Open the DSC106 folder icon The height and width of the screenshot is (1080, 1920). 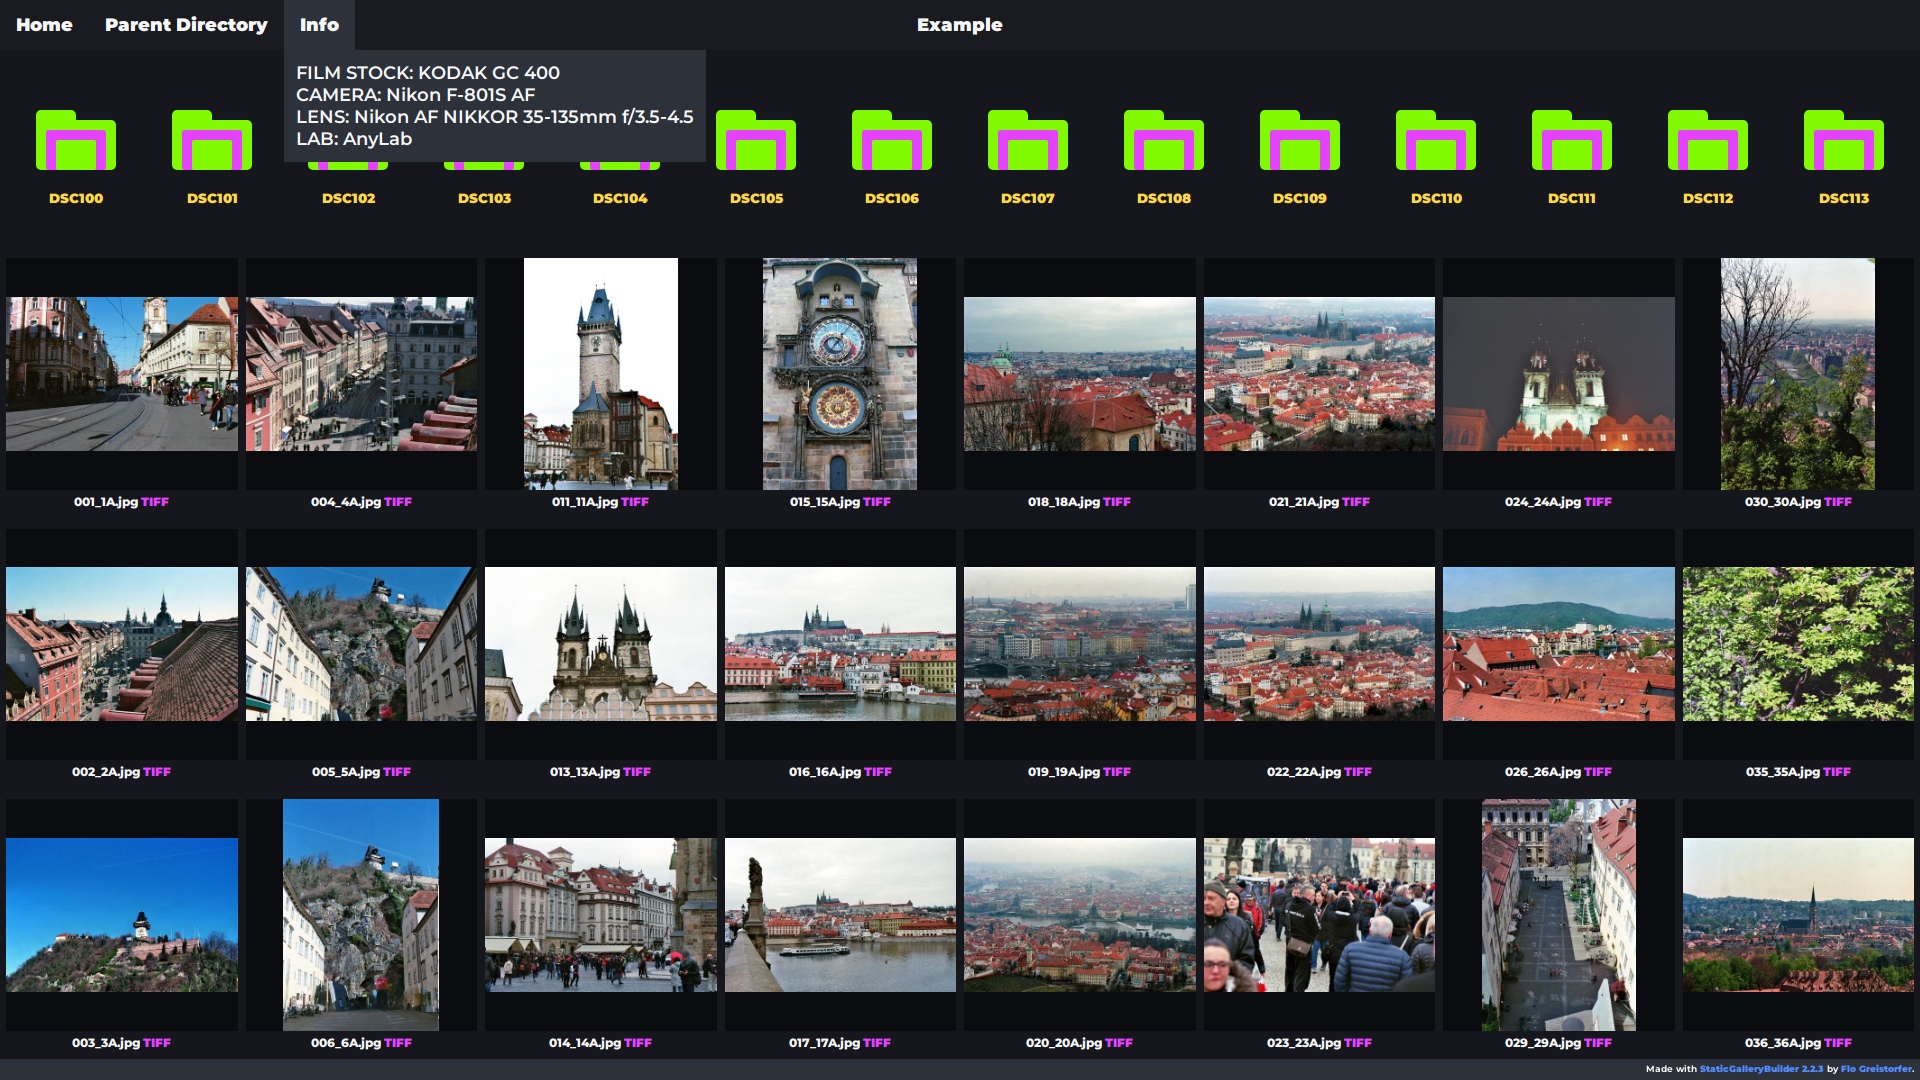tap(892, 142)
